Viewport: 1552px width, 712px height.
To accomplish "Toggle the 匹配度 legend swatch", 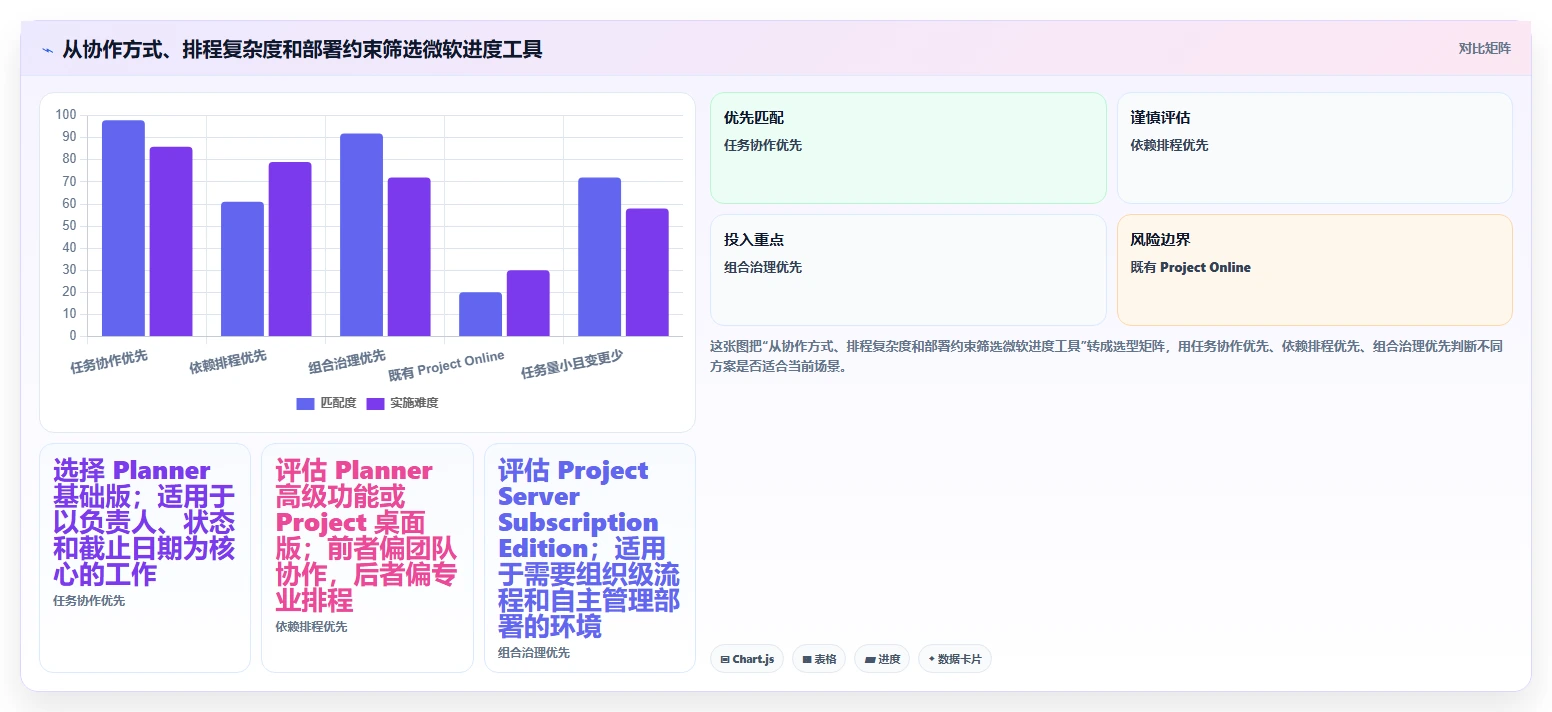I will (305, 403).
